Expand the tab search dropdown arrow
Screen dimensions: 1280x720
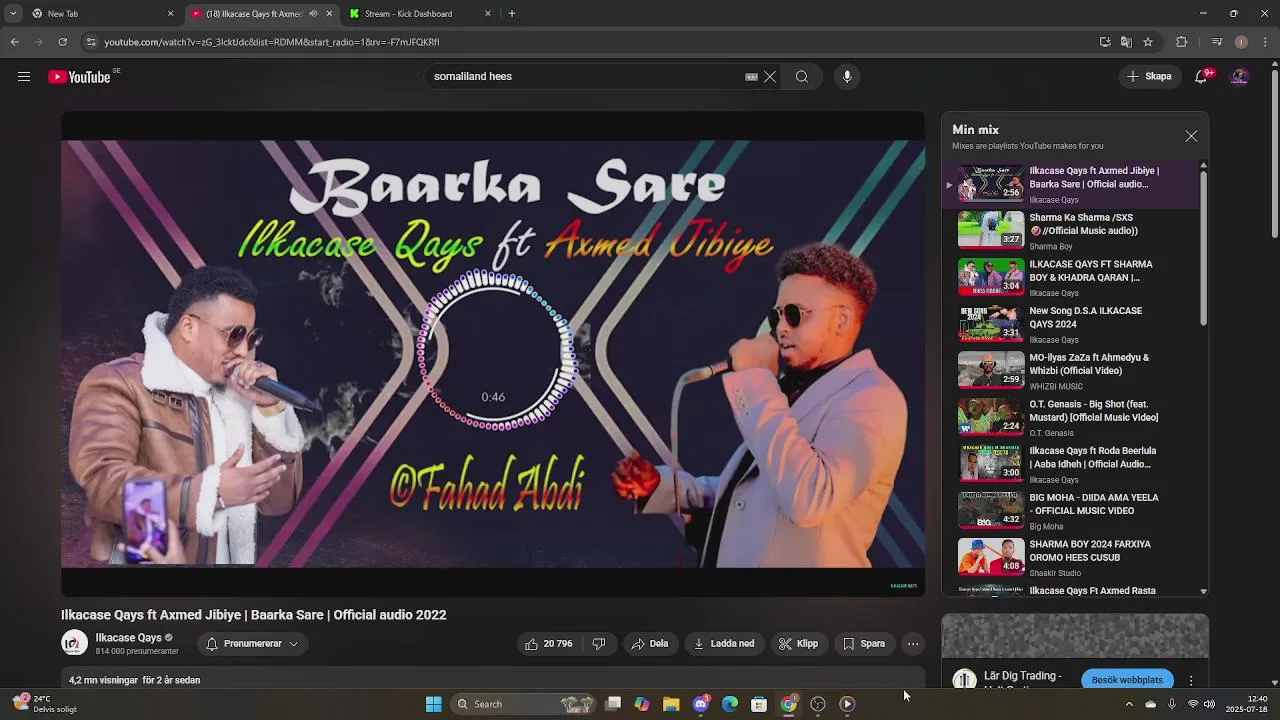pyautogui.click(x=13, y=14)
